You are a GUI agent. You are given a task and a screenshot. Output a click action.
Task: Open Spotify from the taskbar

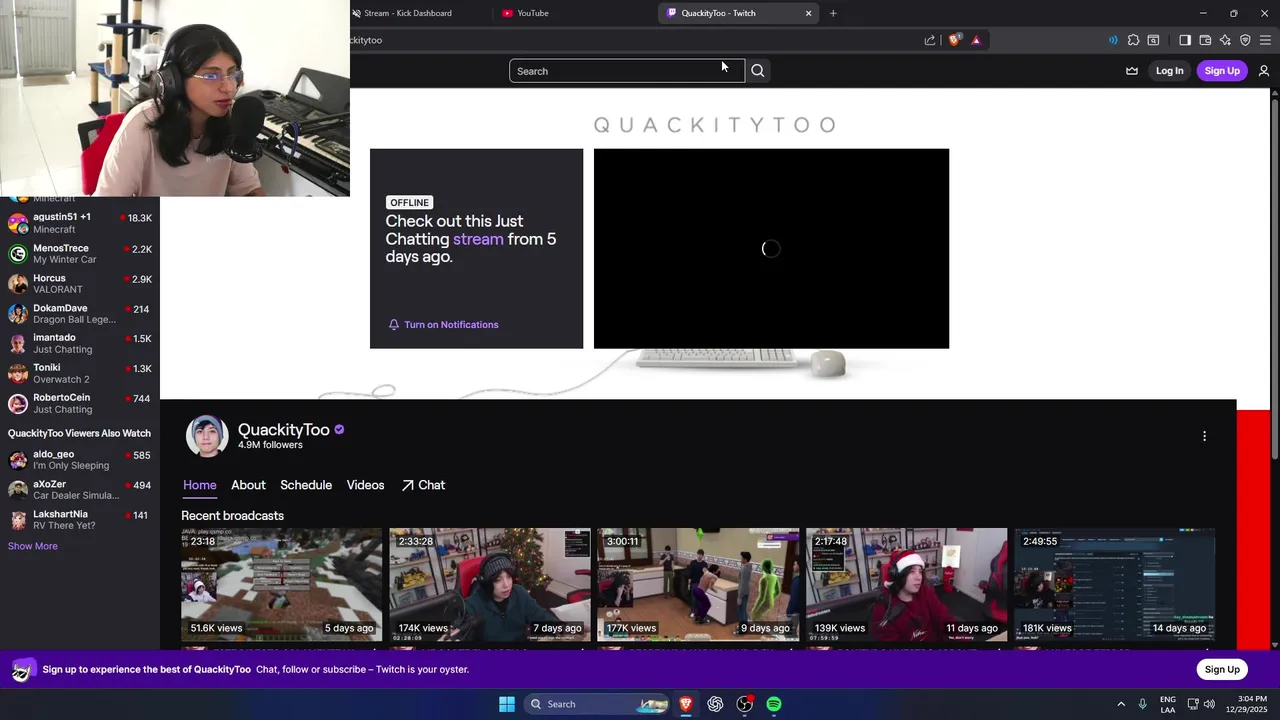[774, 704]
